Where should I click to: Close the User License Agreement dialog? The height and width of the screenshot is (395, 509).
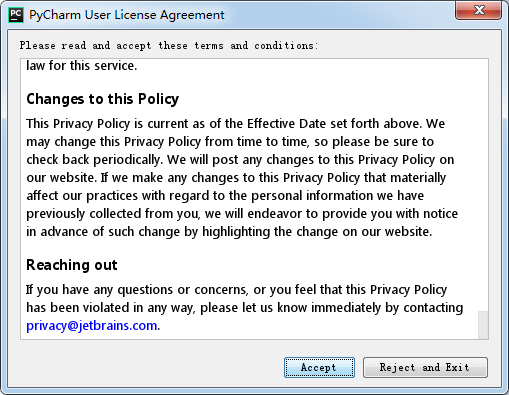(479, 10)
